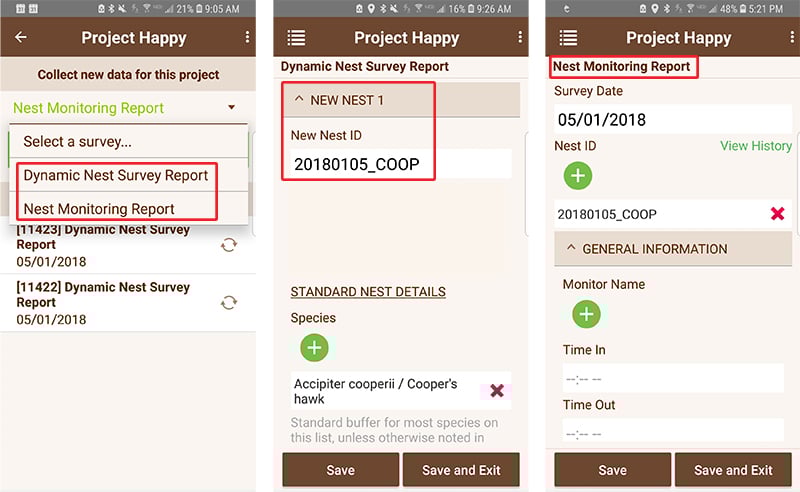
Task: Add a Nest ID with green plus
Action: click(578, 176)
